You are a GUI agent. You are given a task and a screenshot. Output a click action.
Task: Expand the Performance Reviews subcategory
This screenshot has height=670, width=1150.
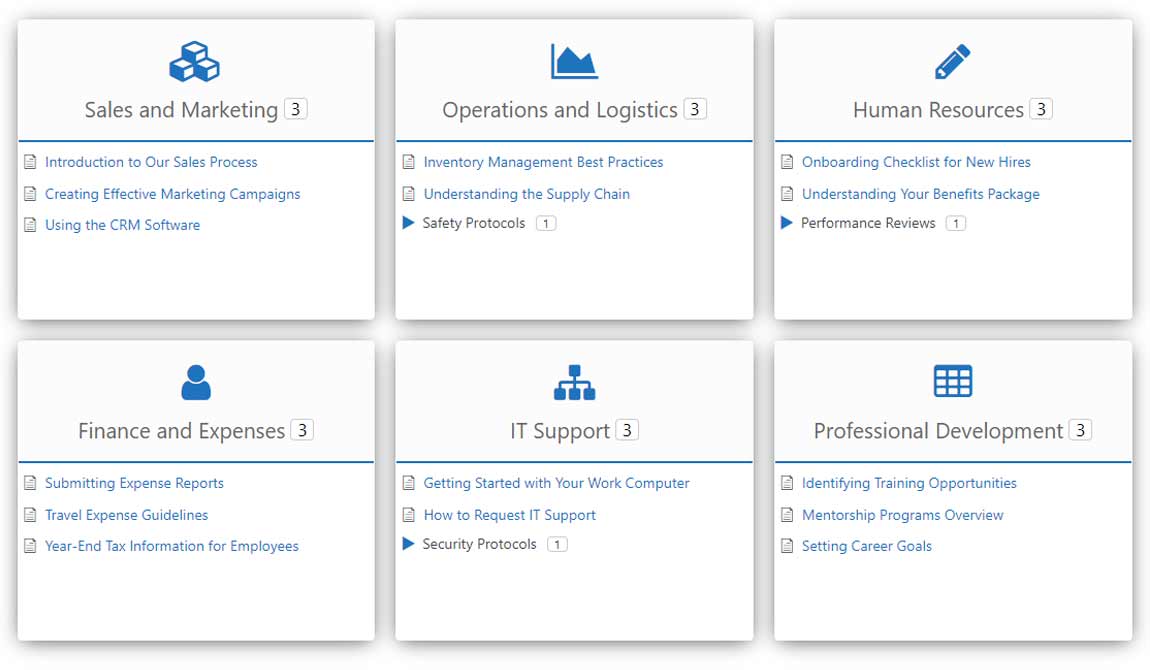787,223
